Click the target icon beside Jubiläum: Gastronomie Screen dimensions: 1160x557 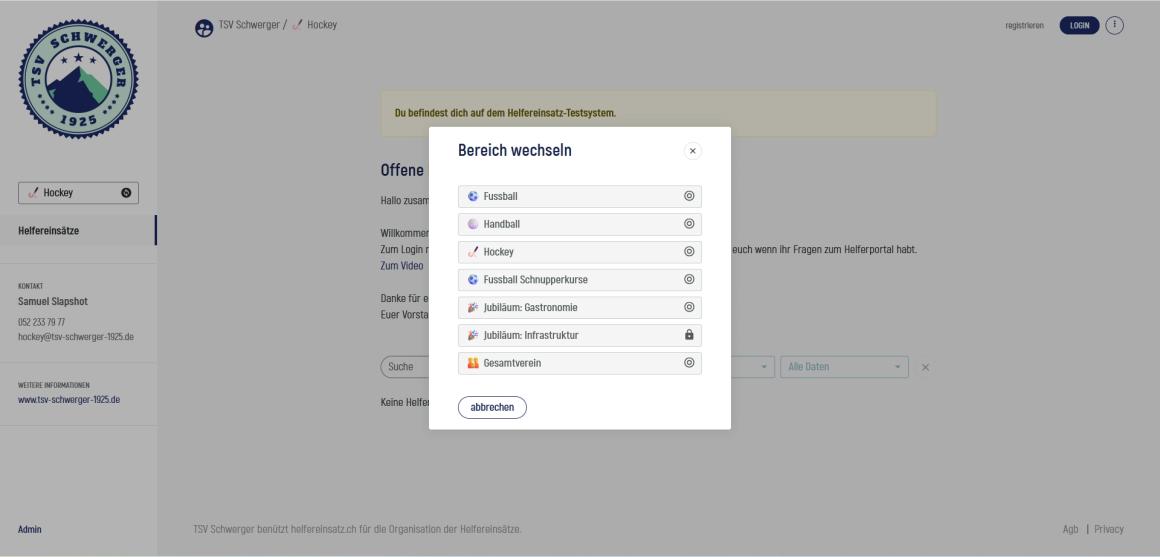click(x=689, y=307)
